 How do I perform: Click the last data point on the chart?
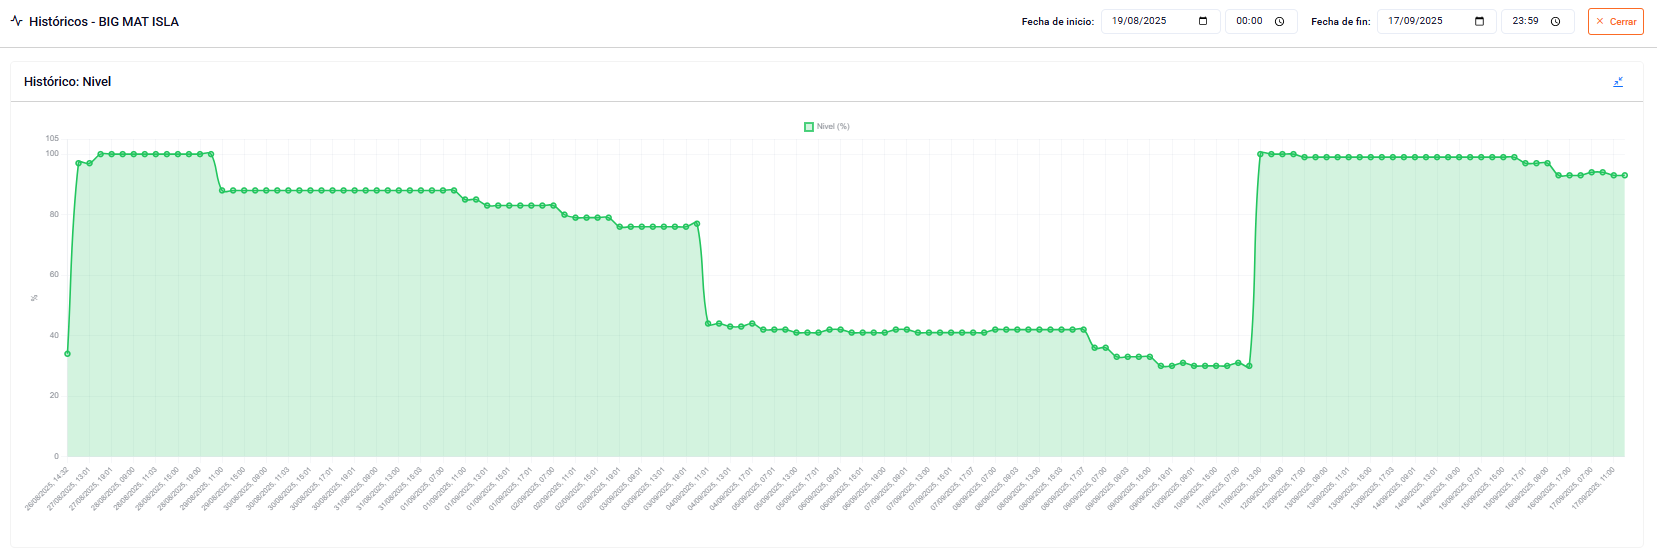pos(1625,176)
